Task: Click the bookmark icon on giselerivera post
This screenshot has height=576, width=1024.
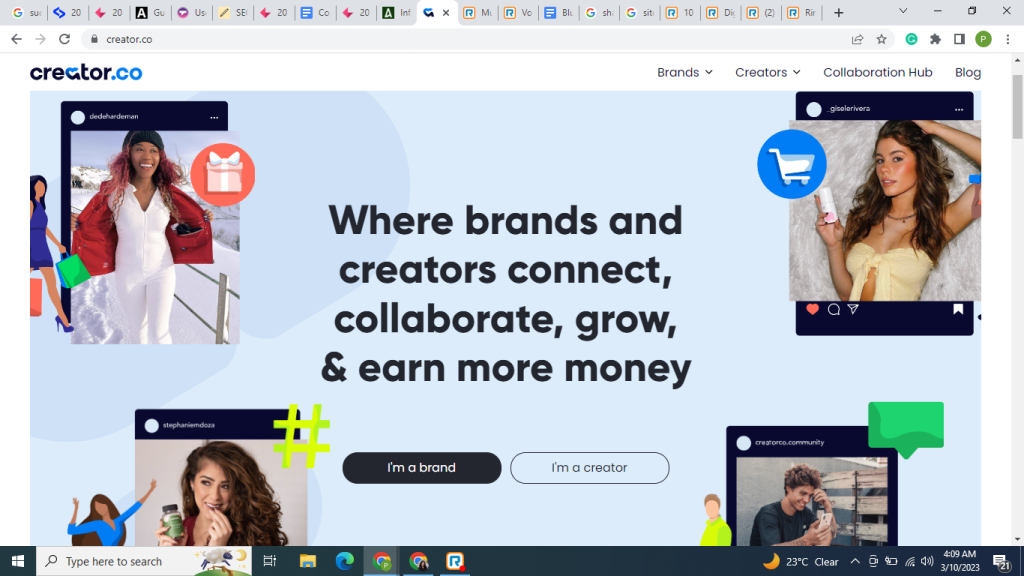Action: click(957, 309)
